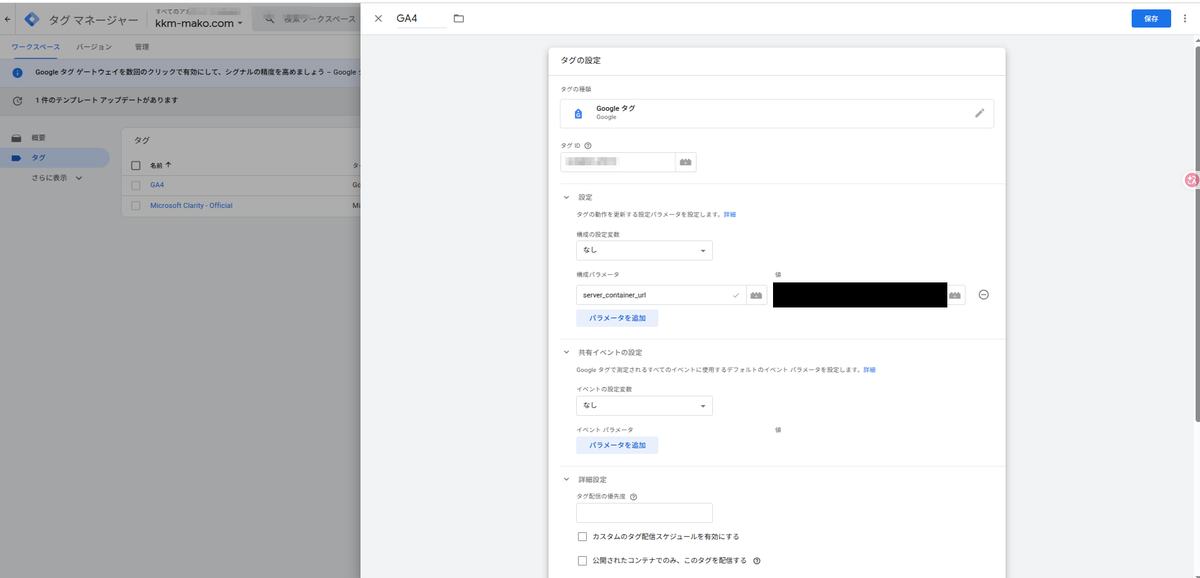The image size is (1200, 578).
Task: Open 詳細 link in 共有イベントの設定
Action: [x=869, y=369]
